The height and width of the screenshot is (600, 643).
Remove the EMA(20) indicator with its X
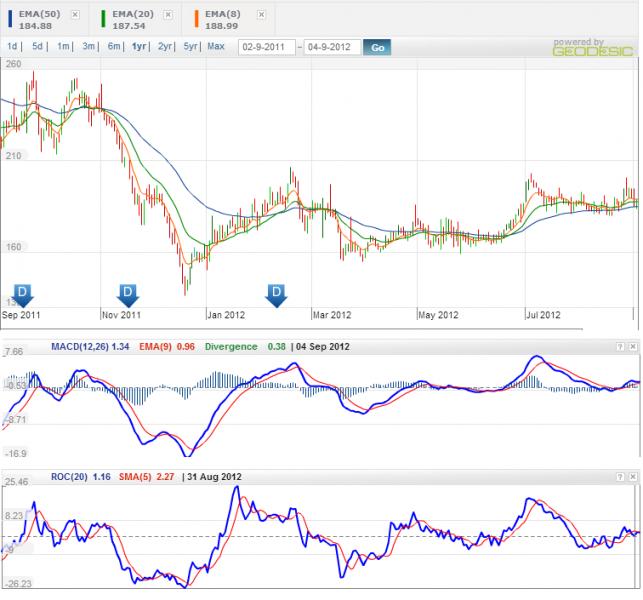168,15
